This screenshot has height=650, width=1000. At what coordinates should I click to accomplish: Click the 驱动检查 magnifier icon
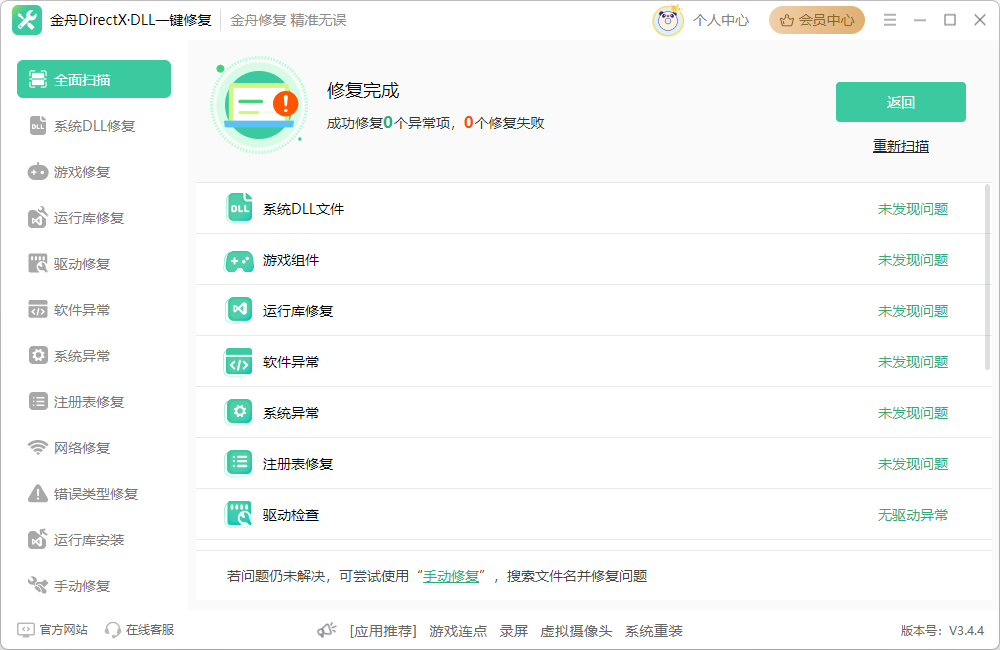click(x=239, y=513)
